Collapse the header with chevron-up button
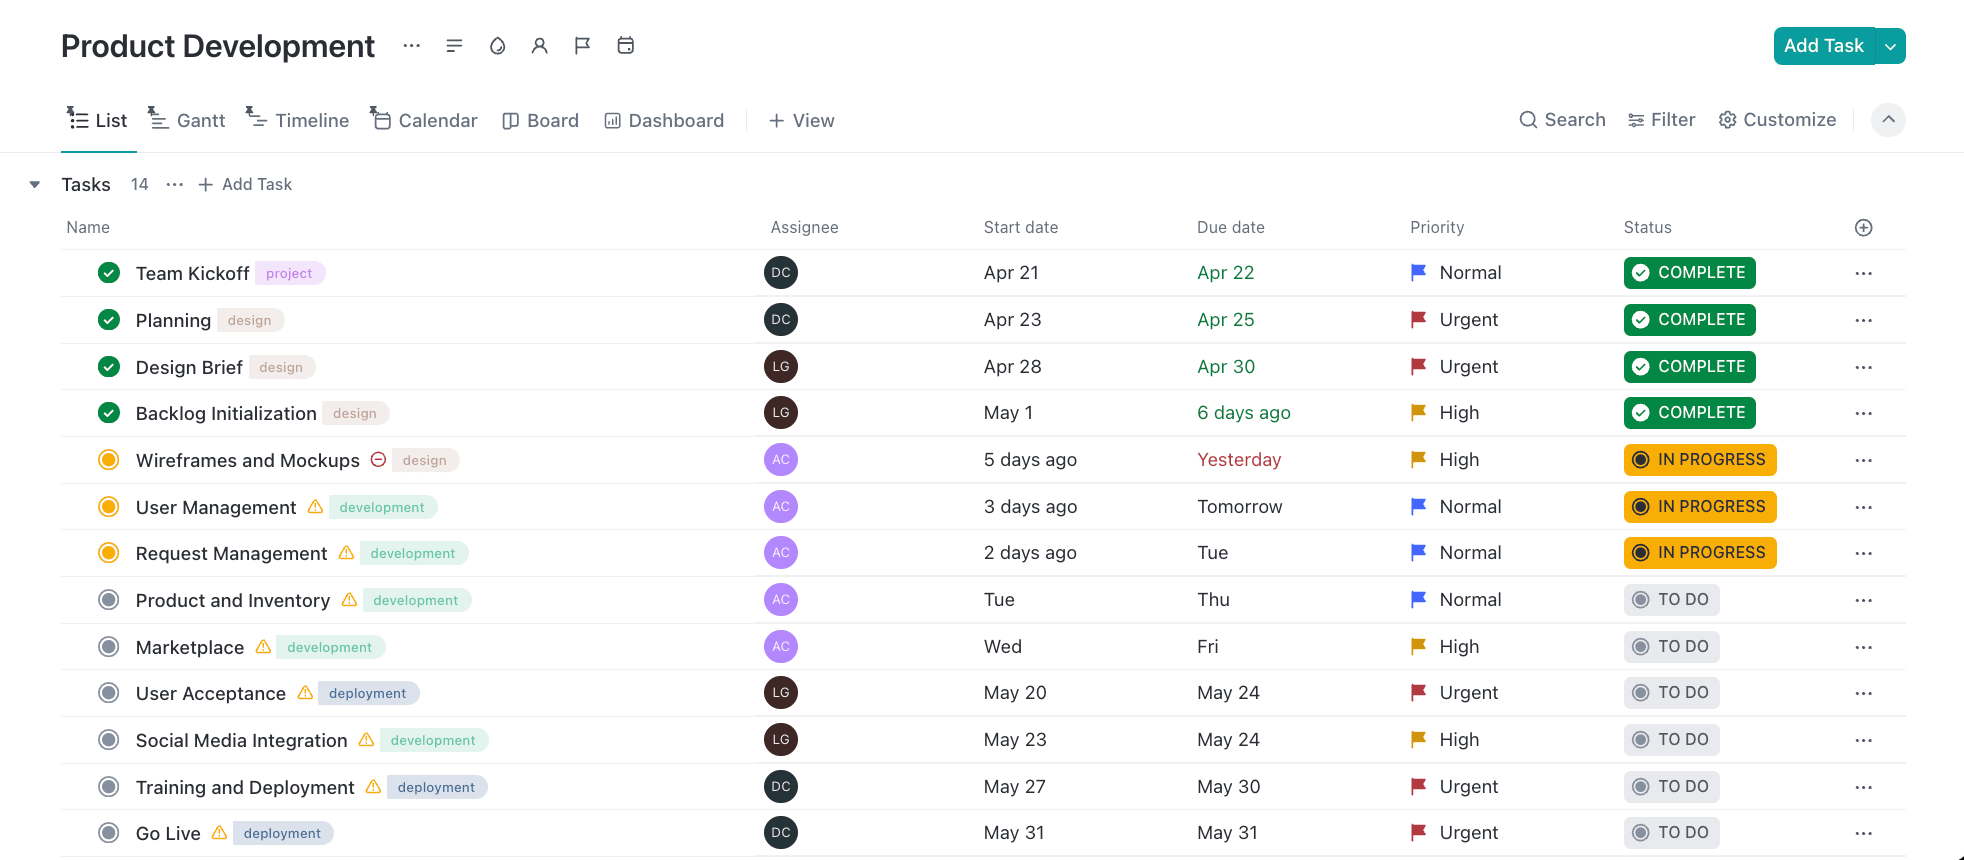 1888,120
